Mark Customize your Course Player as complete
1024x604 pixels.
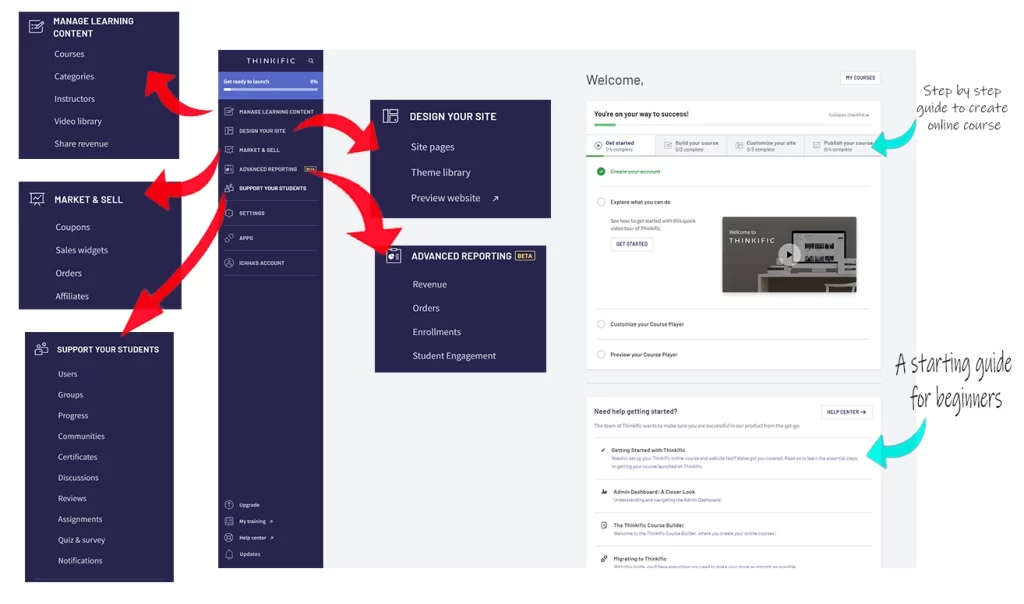601,324
